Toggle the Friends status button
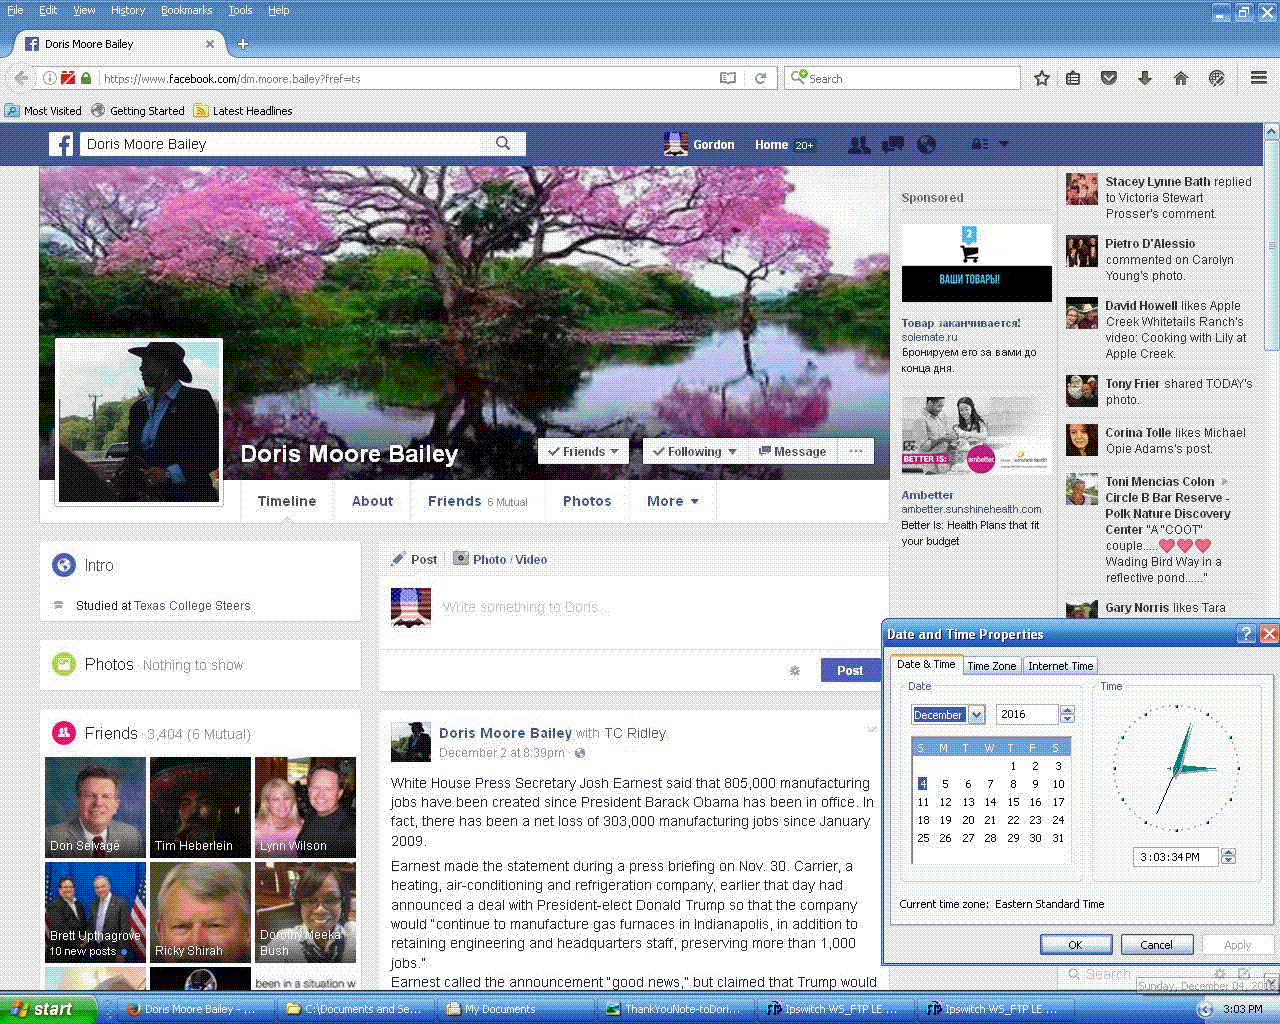The width and height of the screenshot is (1280, 1024). coord(585,451)
